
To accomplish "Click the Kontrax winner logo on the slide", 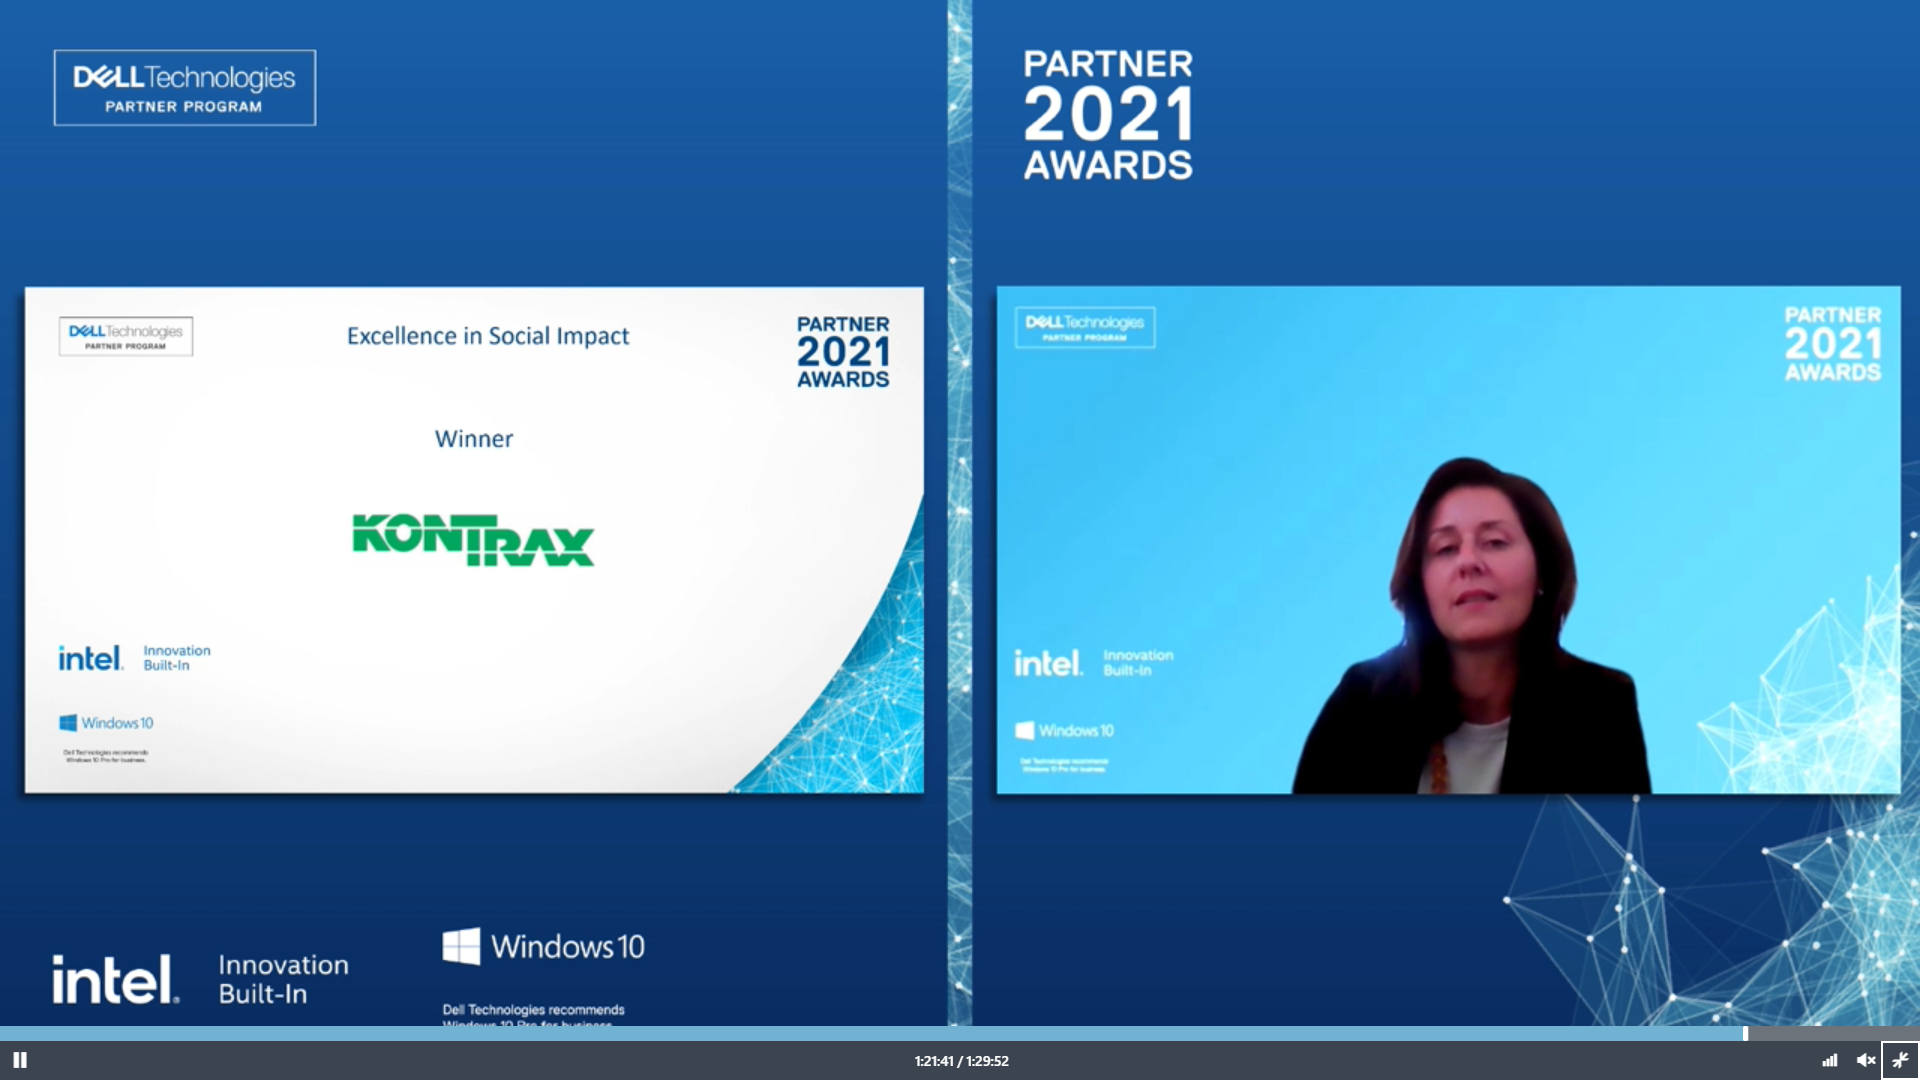I will (x=473, y=540).
